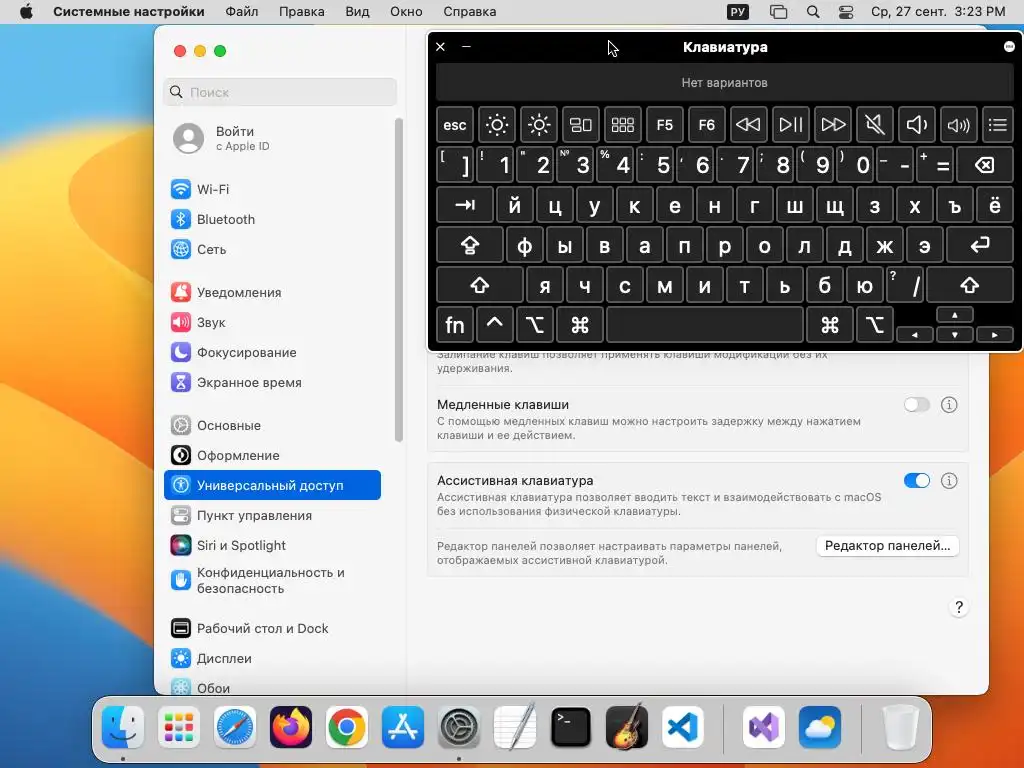Click the rewind media key
Image resolution: width=1024 pixels, height=768 pixels.
[x=748, y=125]
